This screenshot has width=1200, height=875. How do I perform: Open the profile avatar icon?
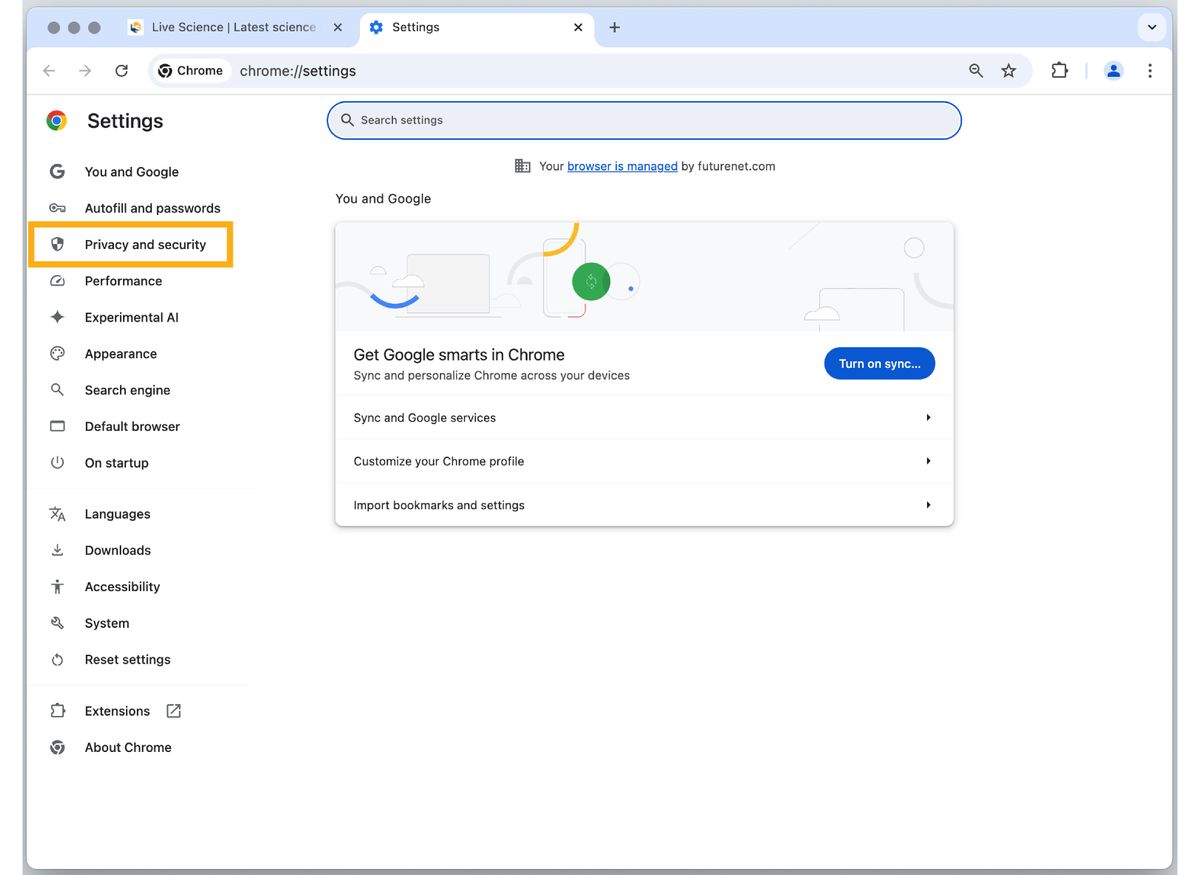point(1113,71)
